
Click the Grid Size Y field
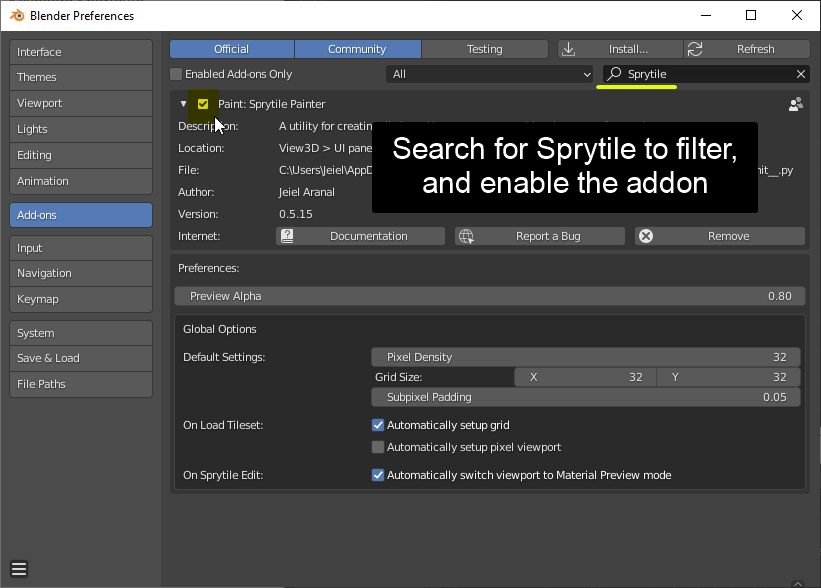728,377
